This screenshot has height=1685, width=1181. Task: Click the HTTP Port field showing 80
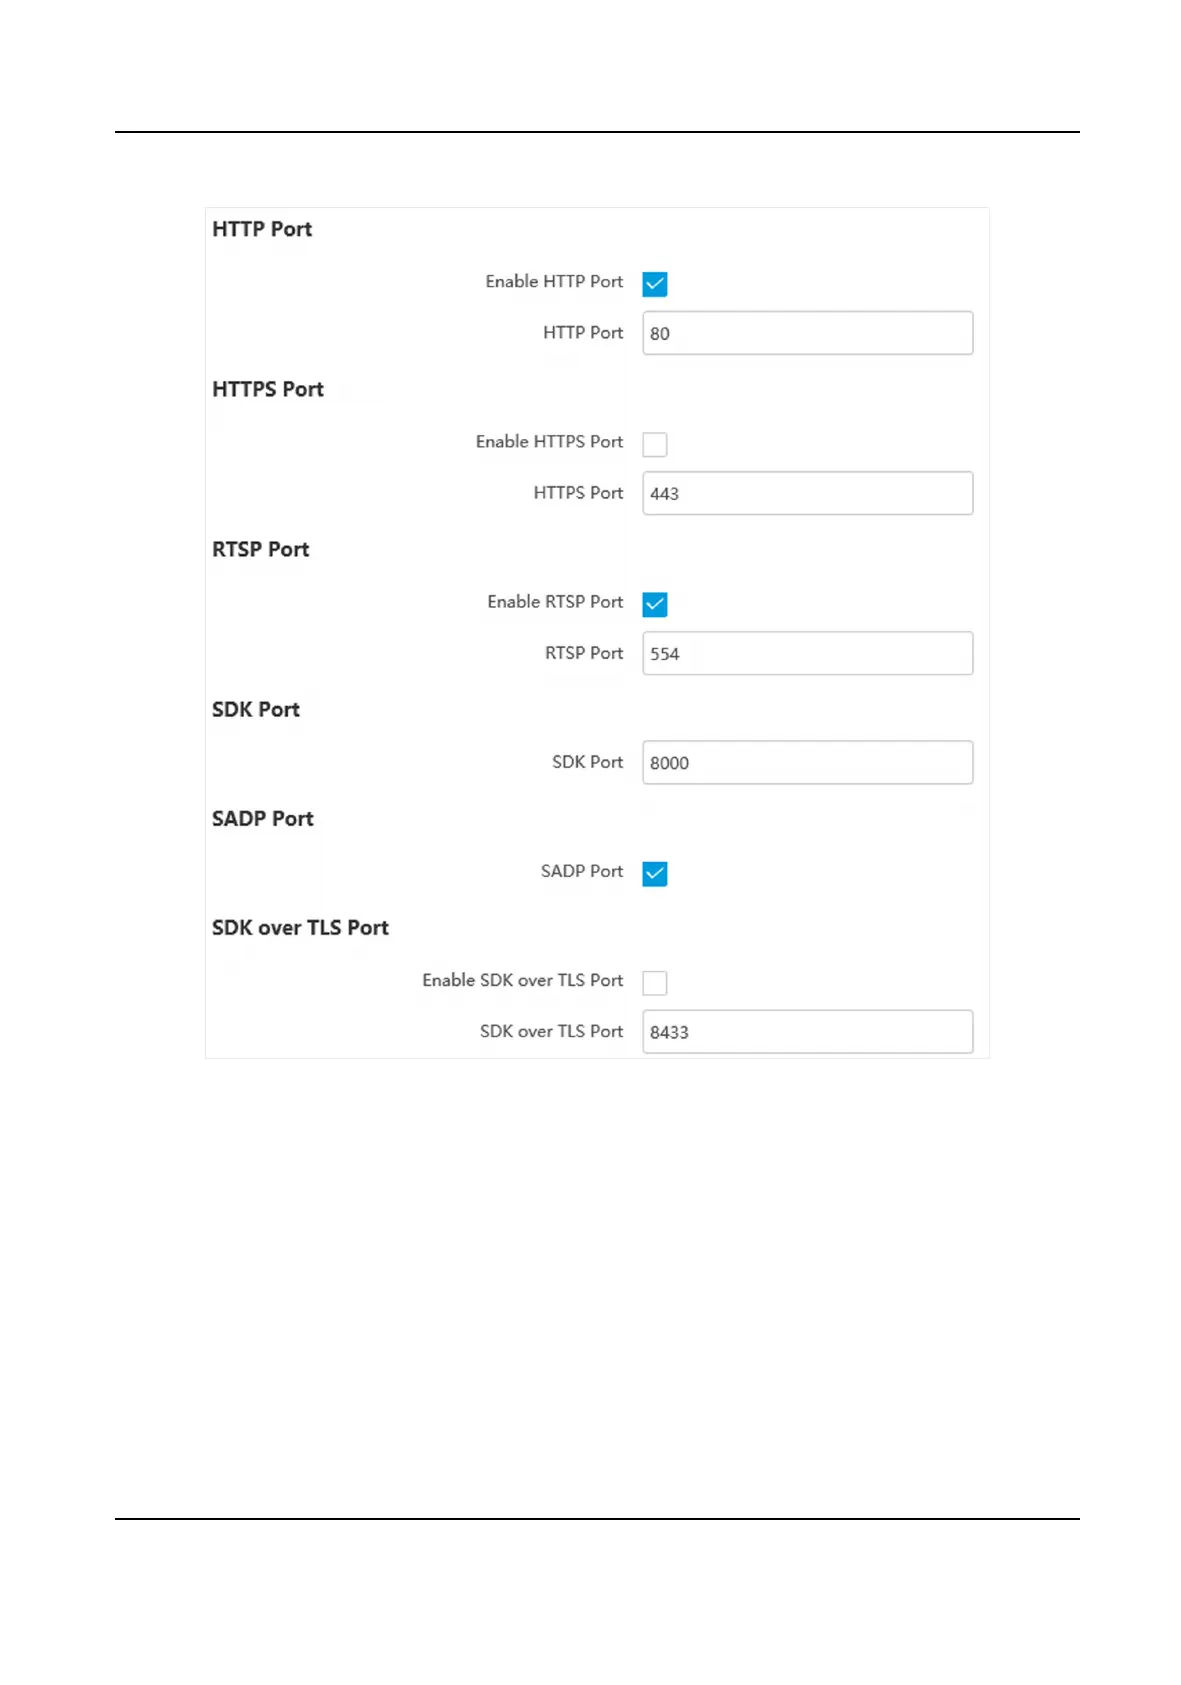pos(807,333)
